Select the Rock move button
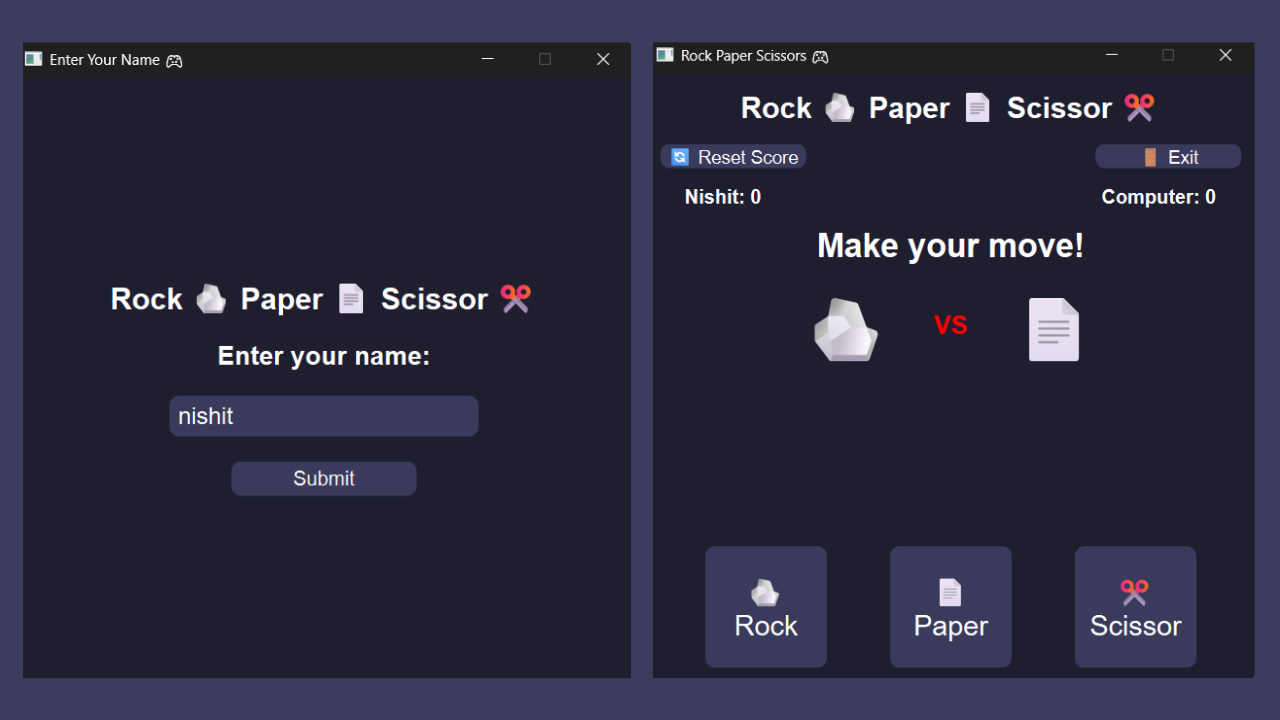Viewport: 1280px width, 720px height. (766, 607)
